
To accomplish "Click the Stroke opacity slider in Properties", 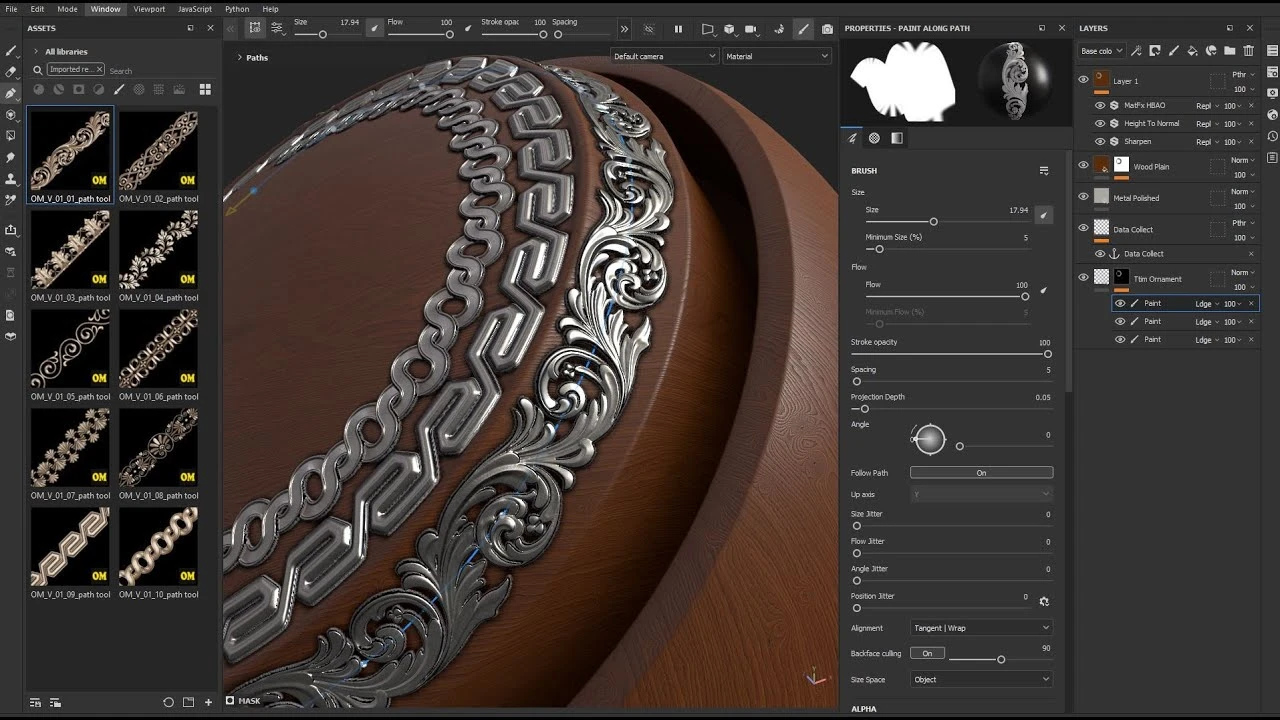I will pos(951,354).
